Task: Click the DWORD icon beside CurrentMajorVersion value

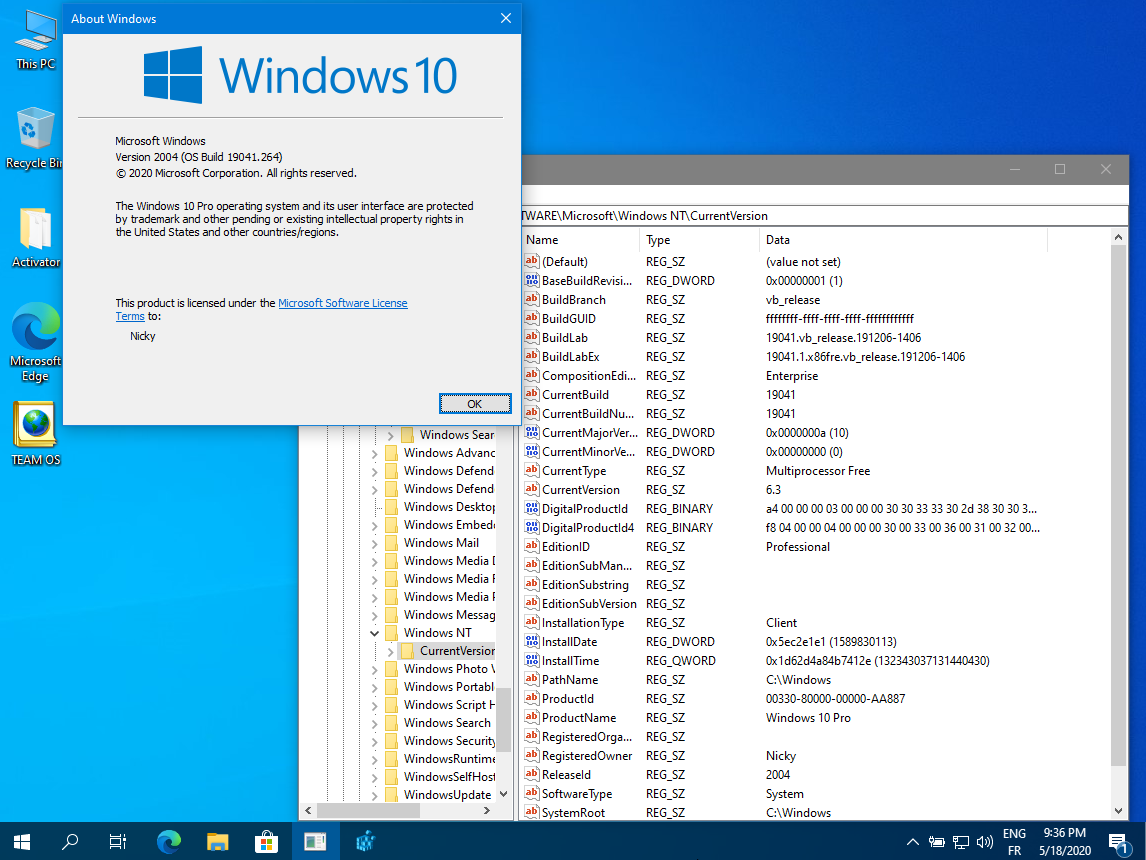Action: pyautogui.click(x=531, y=432)
